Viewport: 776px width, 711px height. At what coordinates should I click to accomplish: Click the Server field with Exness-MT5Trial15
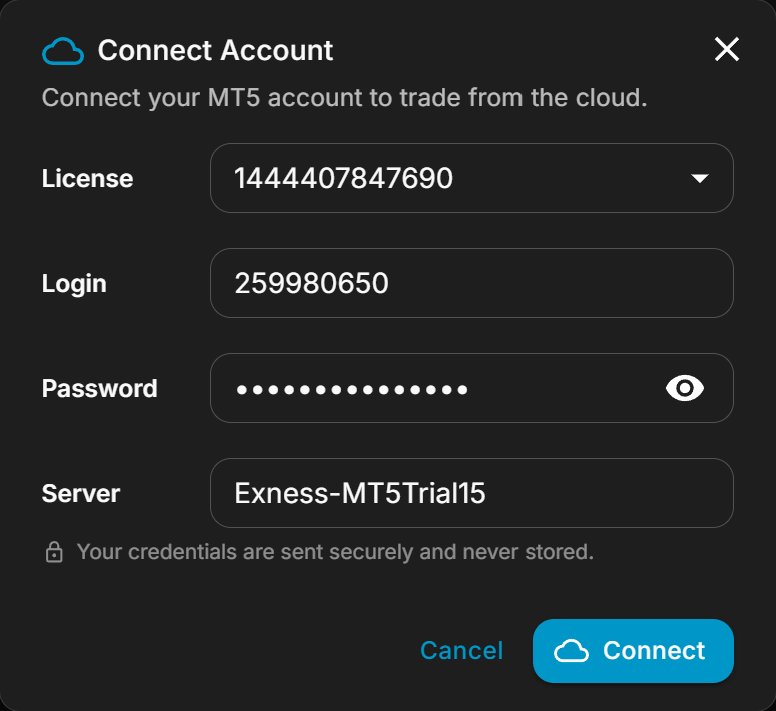471,493
